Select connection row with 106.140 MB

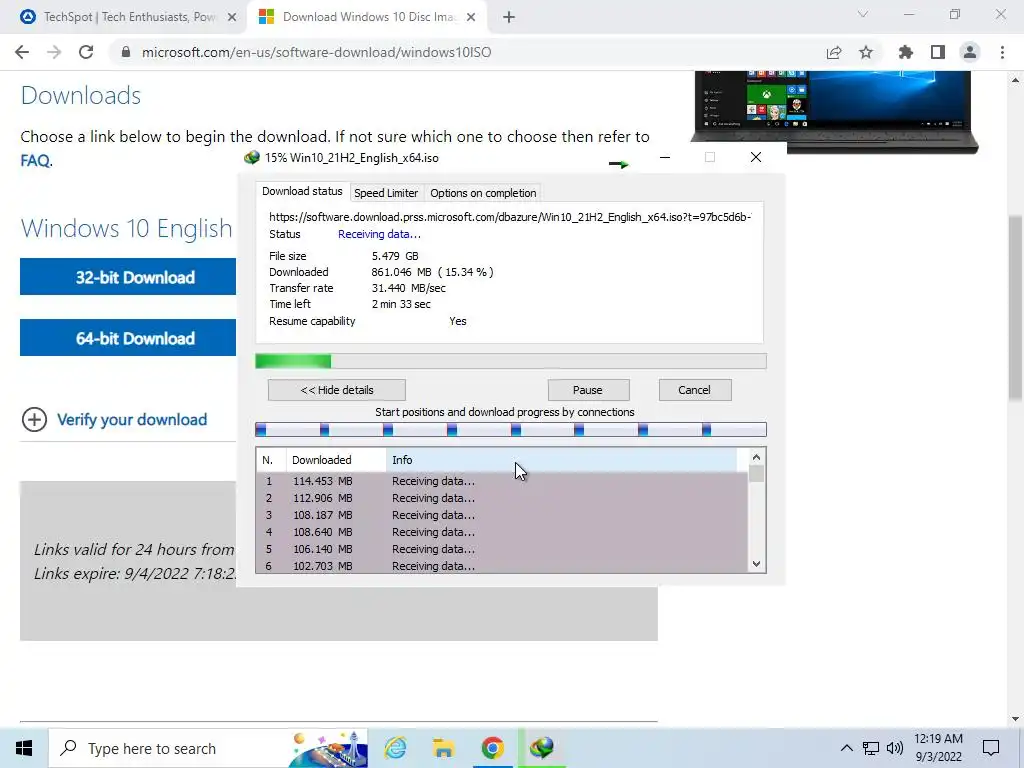pos(502,549)
